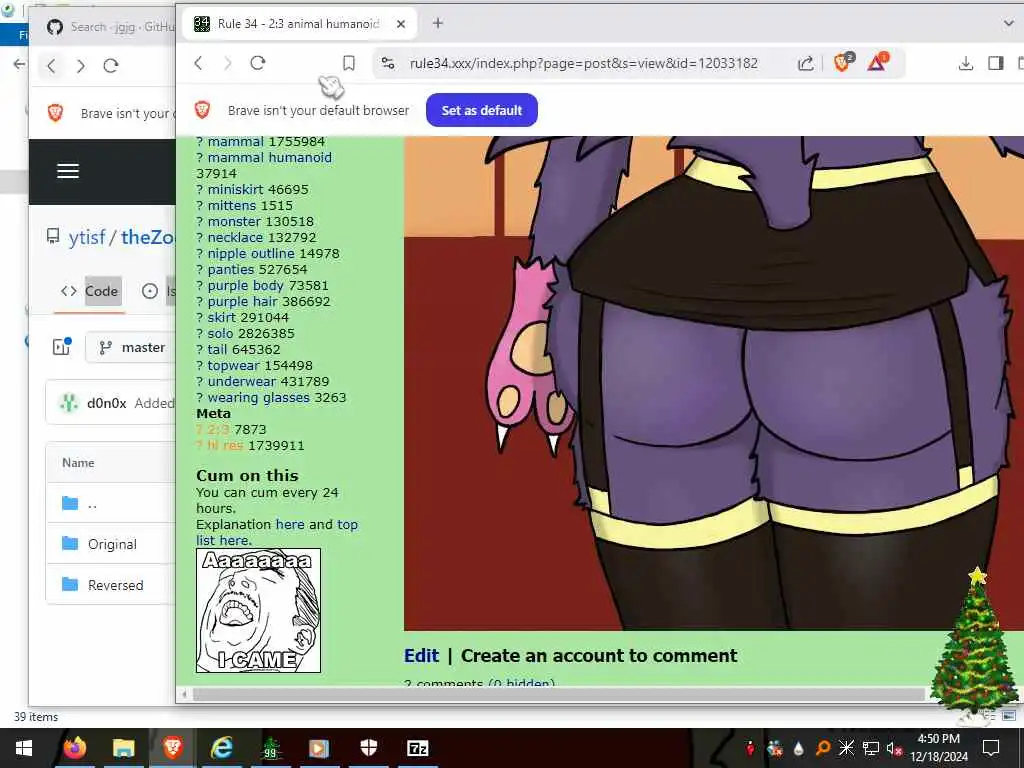Screen dimensions: 1024x768
Task: Click the 'Aaaaaaaa I CAME' thumbnail
Action: coord(259,611)
